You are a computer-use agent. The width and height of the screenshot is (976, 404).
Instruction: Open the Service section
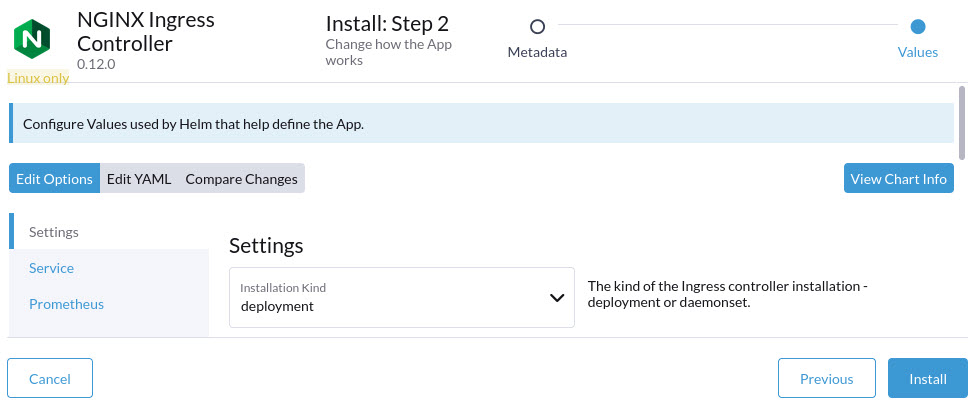click(x=109, y=268)
